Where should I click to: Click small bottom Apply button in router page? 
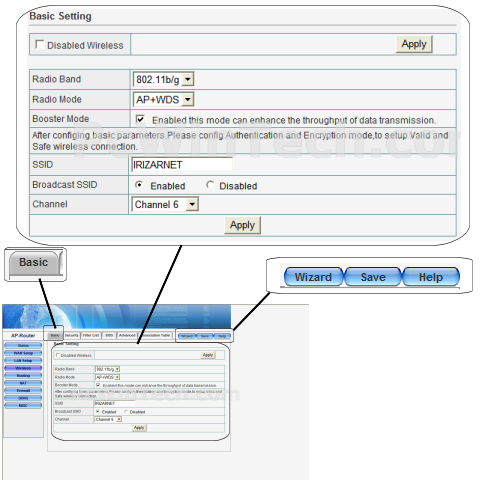pyautogui.click(x=139, y=428)
